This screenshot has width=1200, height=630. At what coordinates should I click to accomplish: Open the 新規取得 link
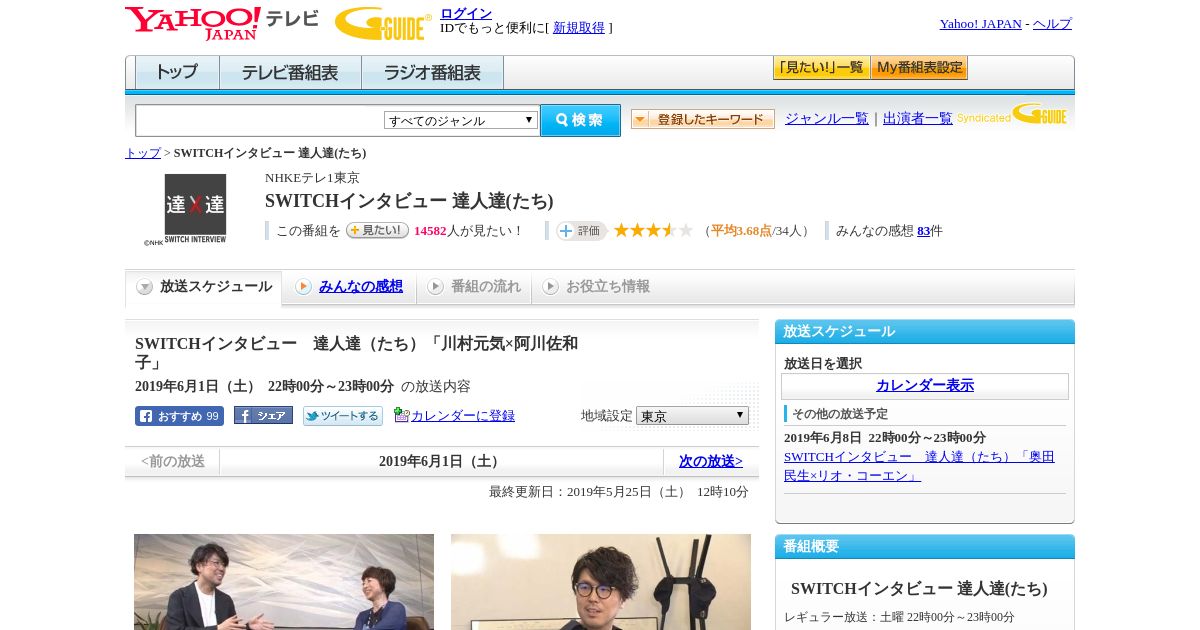(x=579, y=28)
